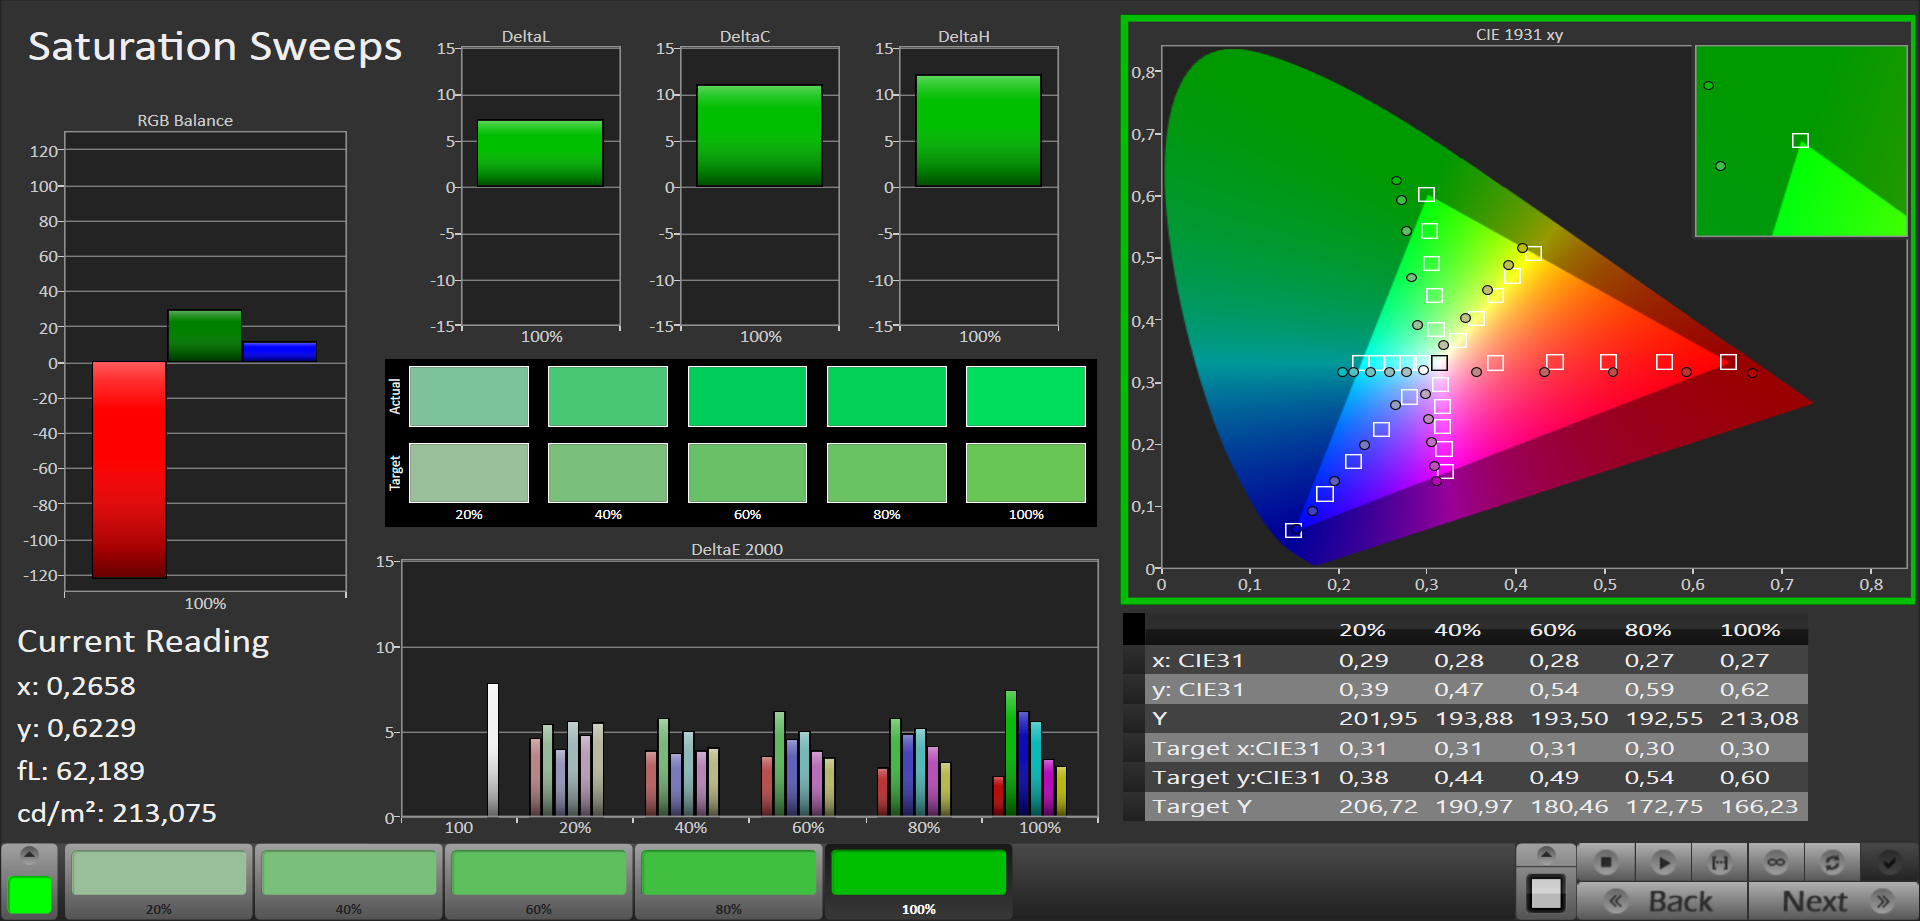Click the white point square in the CIE diagram
The height and width of the screenshot is (921, 1920).
[1439, 363]
